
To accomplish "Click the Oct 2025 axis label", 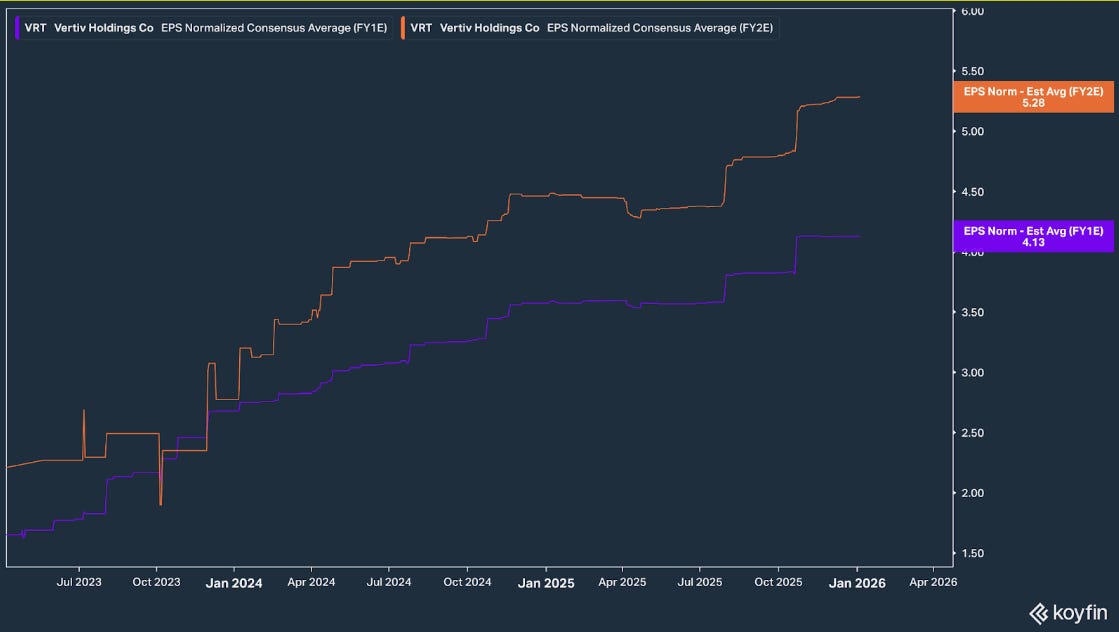I will click(779, 582).
